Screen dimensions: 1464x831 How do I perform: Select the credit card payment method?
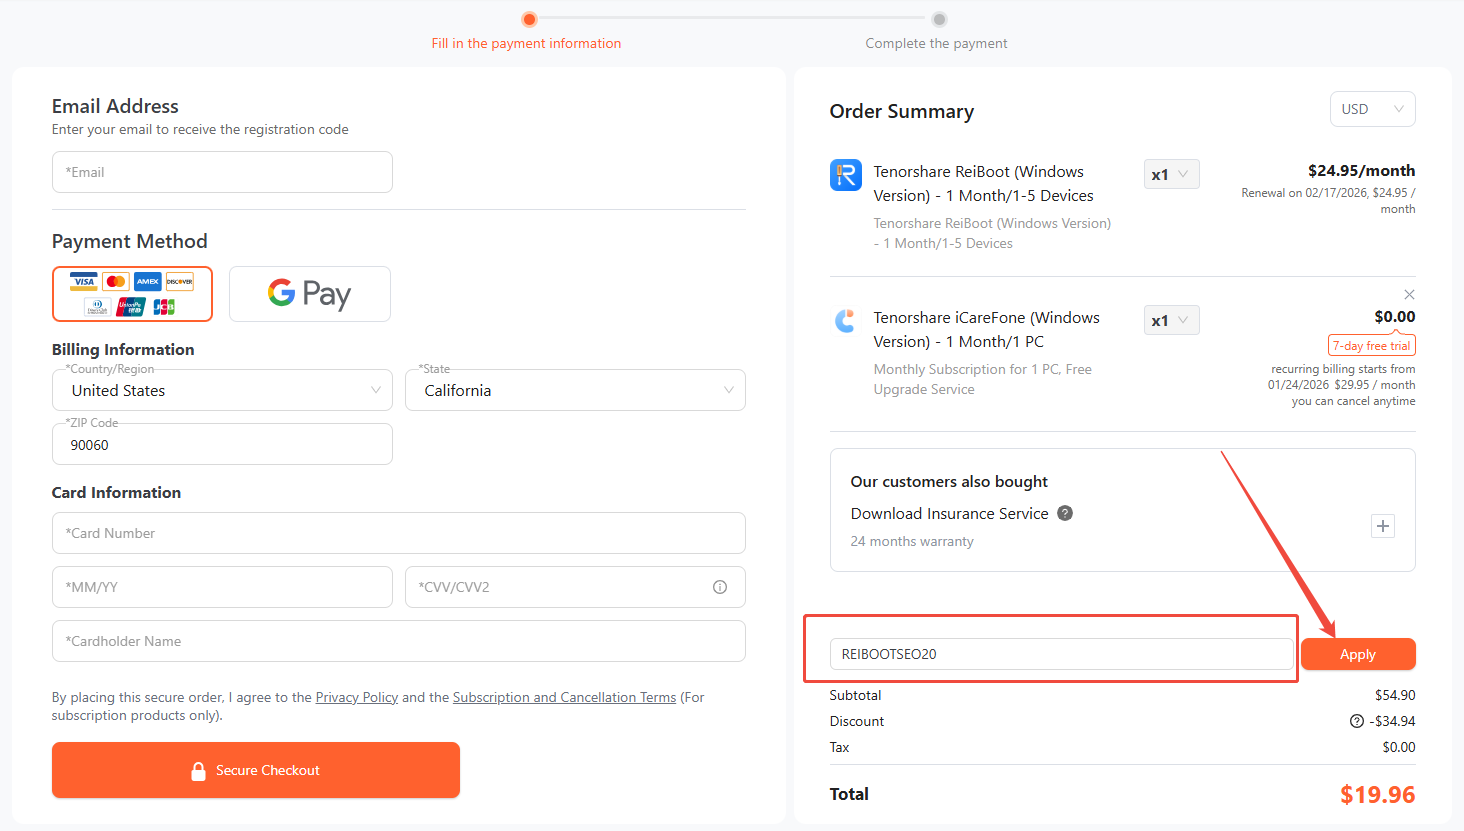(132, 294)
